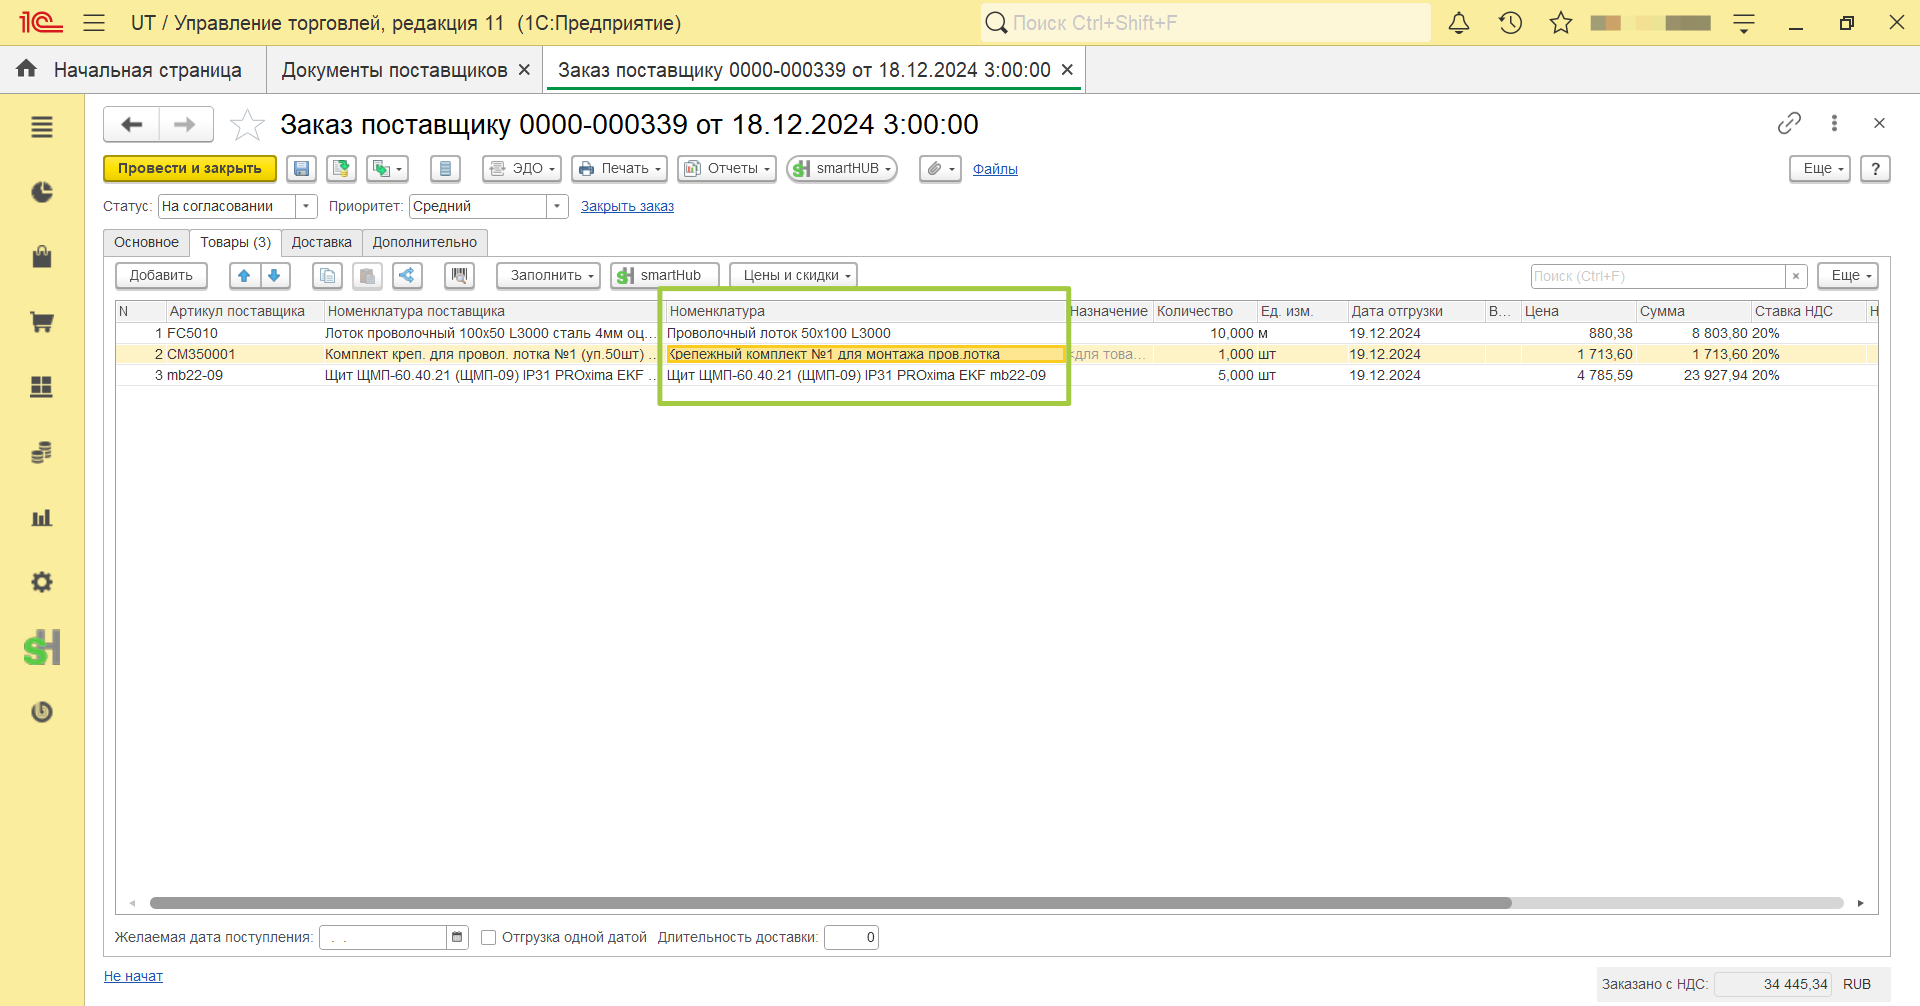Open bar chart finance section in sidebar
The width and height of the screenshot is (1920, 1006).
[42, 517]
